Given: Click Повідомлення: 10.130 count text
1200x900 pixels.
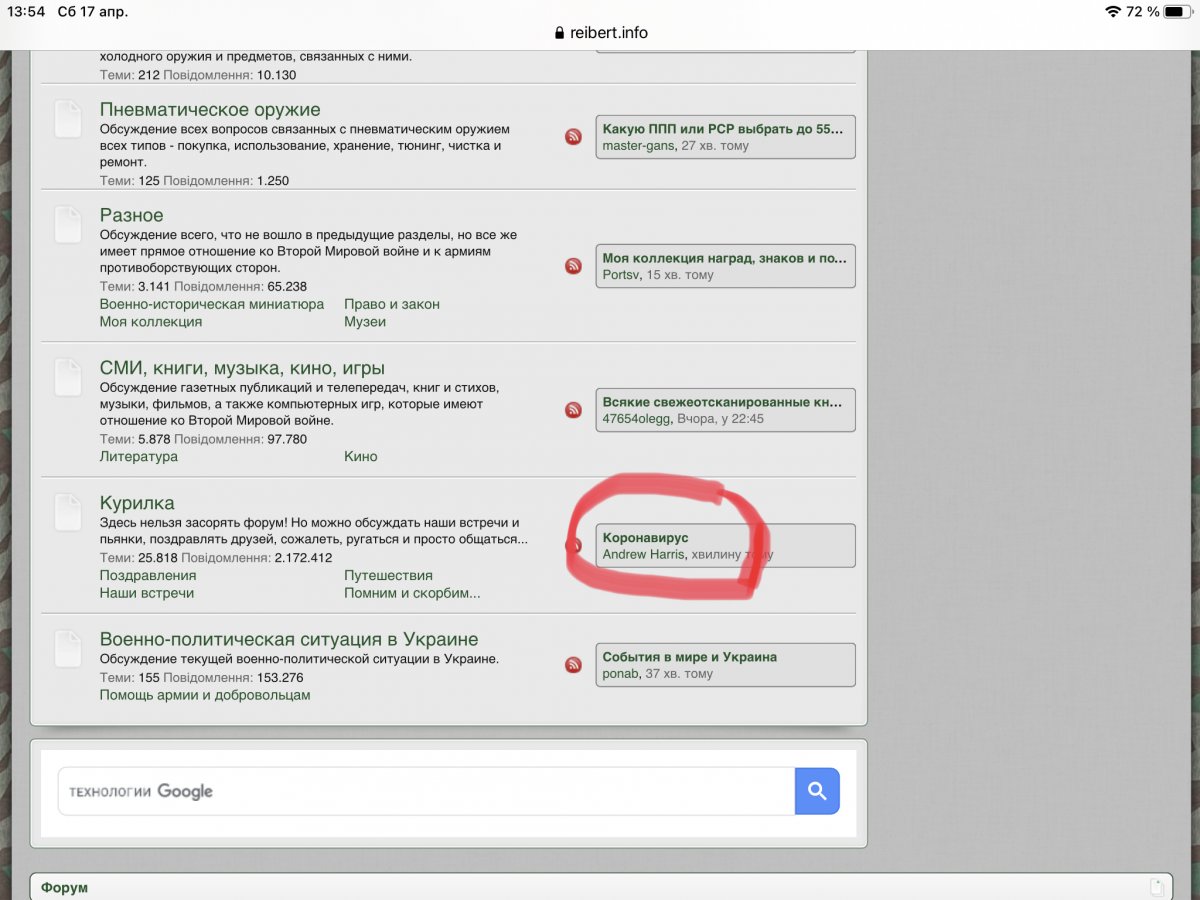Looking at the screenshot, I should tap(230, 75).
